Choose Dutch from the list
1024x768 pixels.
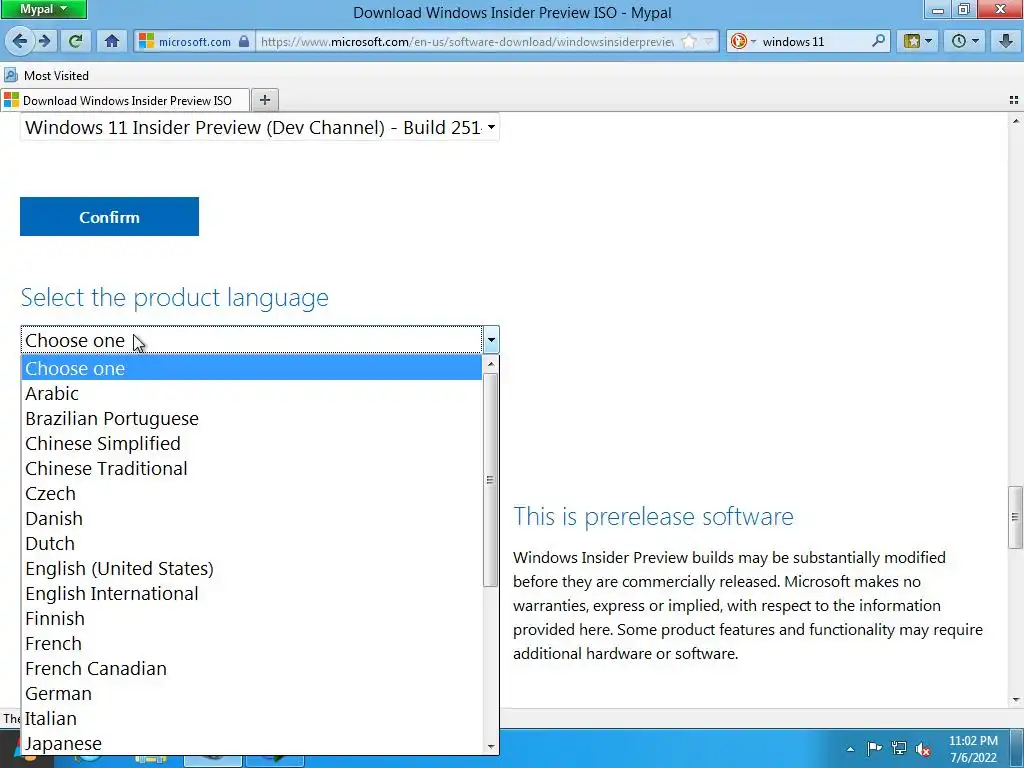pos(251,543)
